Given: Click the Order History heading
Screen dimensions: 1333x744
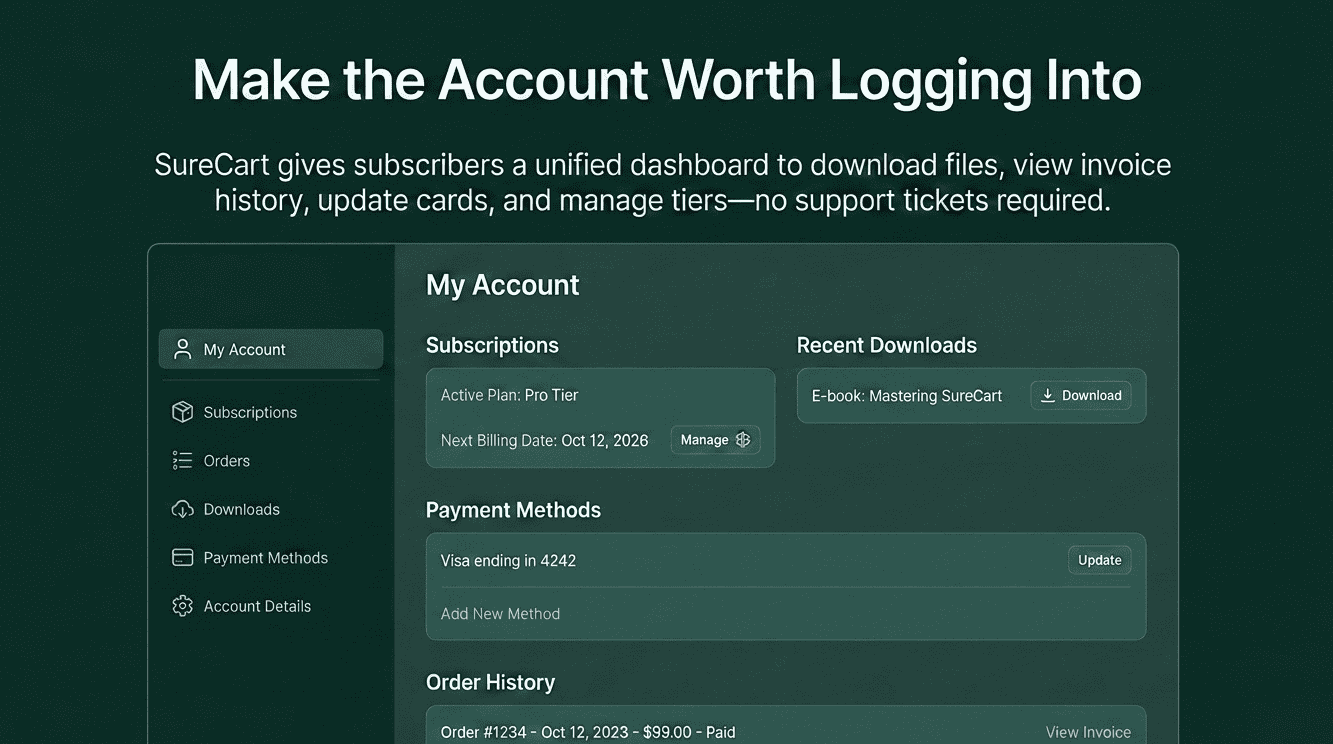Looking at the screenshot, I should point(490,682).
